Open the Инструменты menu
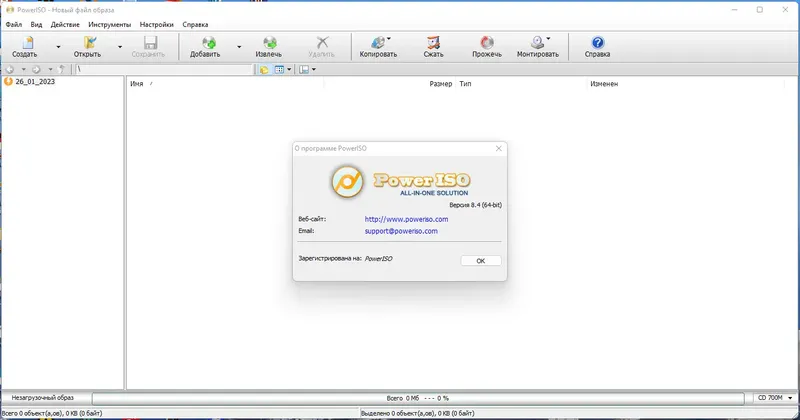 click(x=110, y=24)
